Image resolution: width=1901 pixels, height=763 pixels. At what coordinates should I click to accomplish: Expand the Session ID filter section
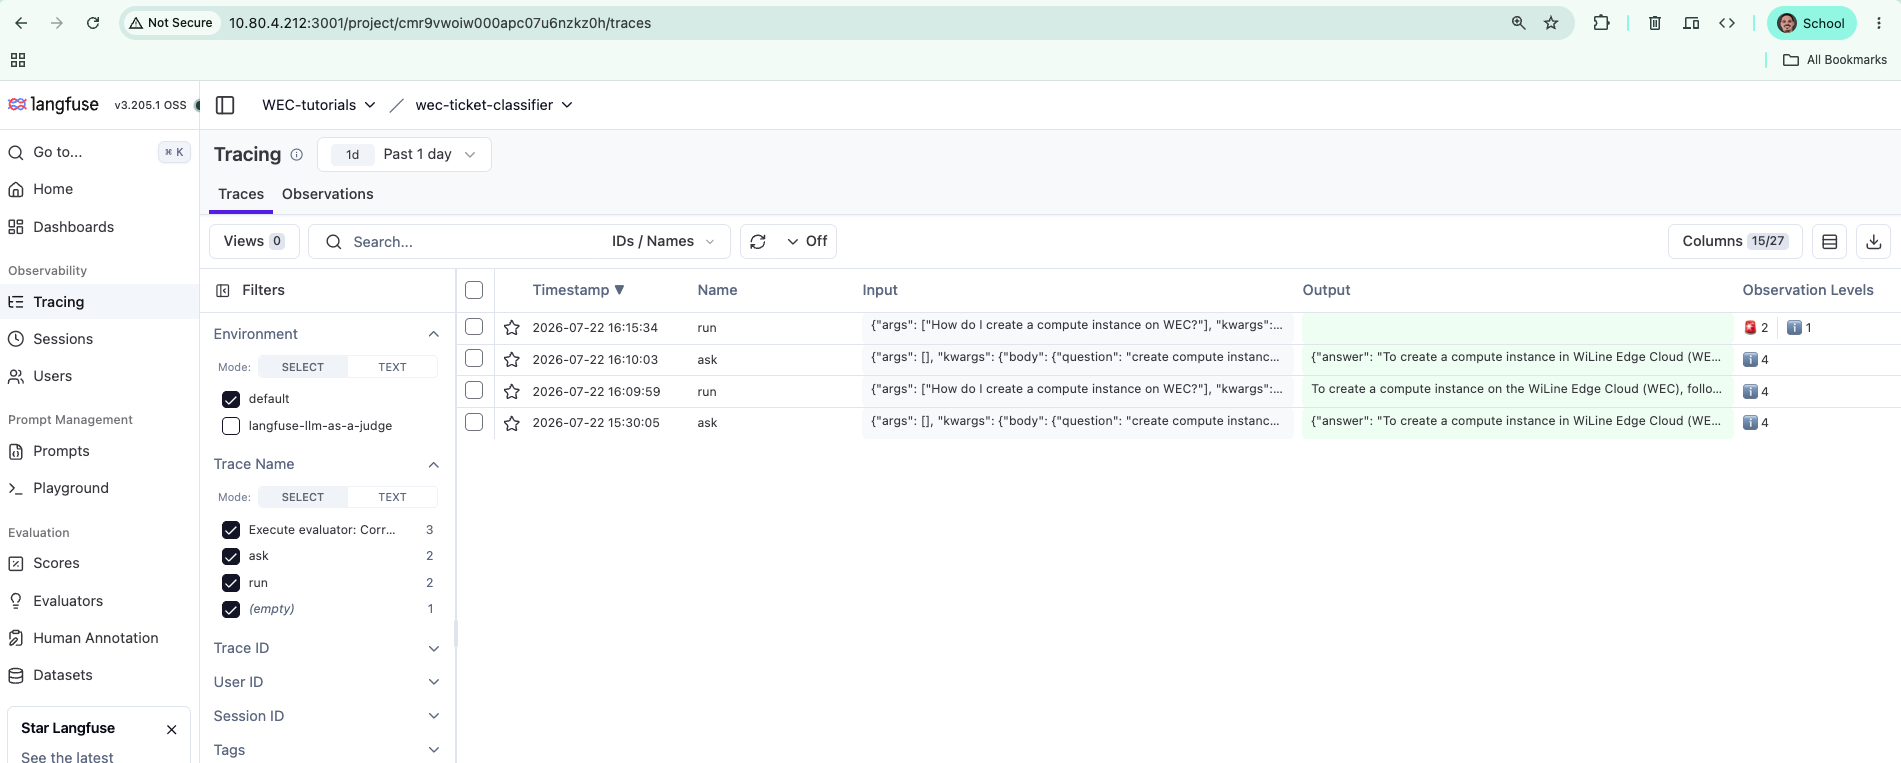pyautogui.click(x=327, y=716)
